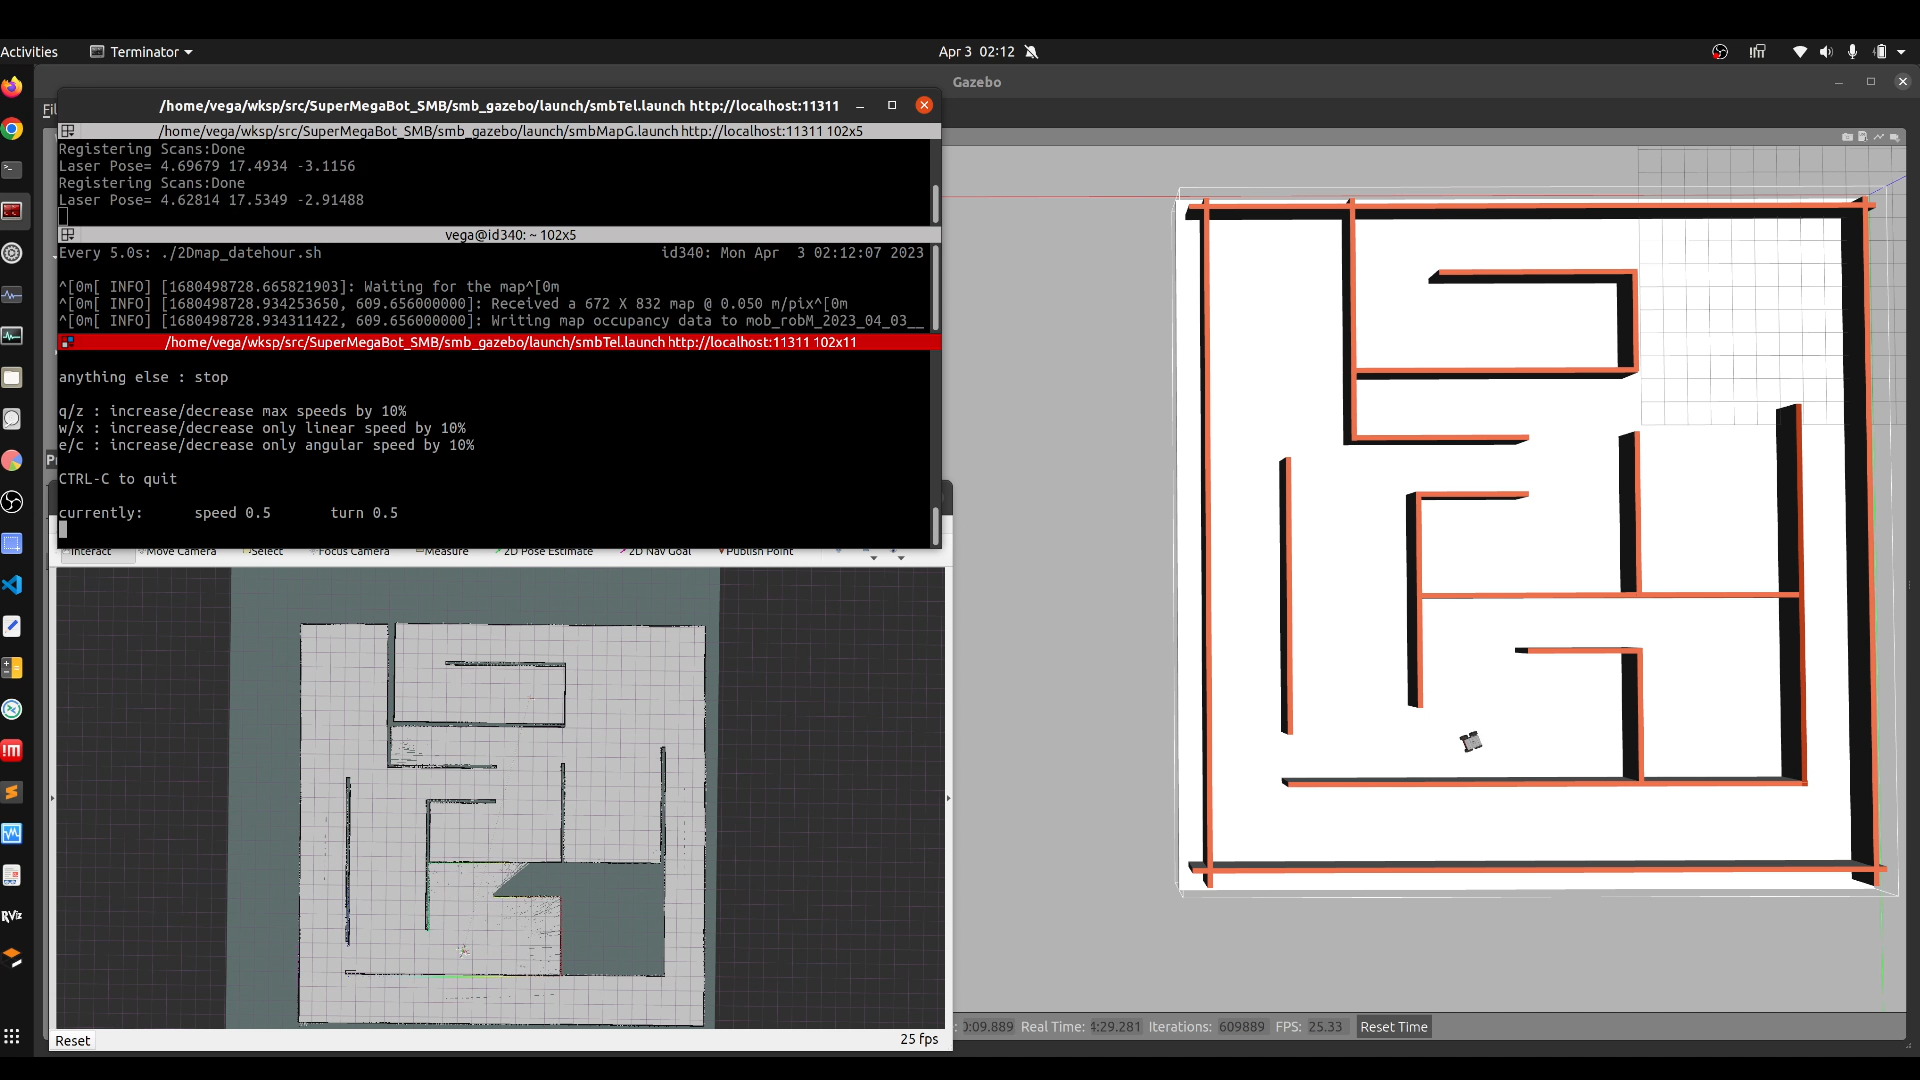Click OBS recording tray indicator

point(1720,52)
